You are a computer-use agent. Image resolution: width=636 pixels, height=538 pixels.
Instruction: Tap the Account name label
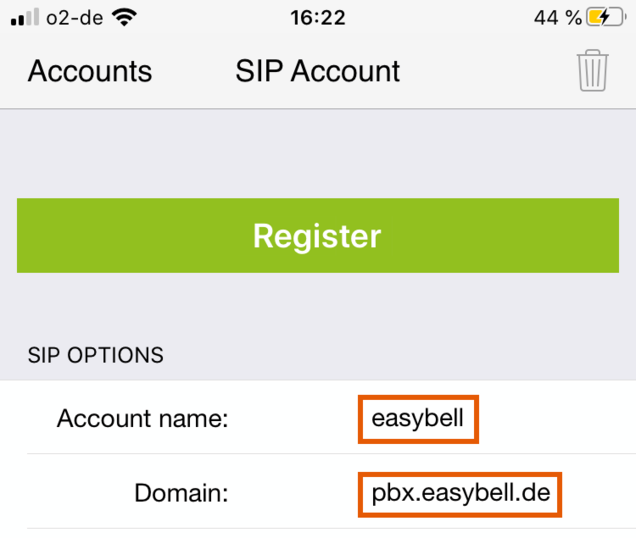tap(143, 418)
